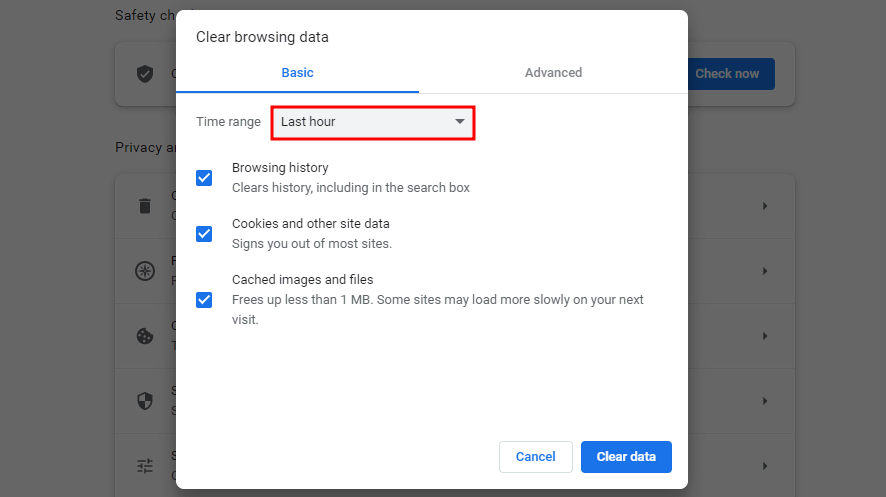This screenshot has width=886, height=497.
Task: Click the cookie icon in settings list
Action: click(x=145, y=336)
